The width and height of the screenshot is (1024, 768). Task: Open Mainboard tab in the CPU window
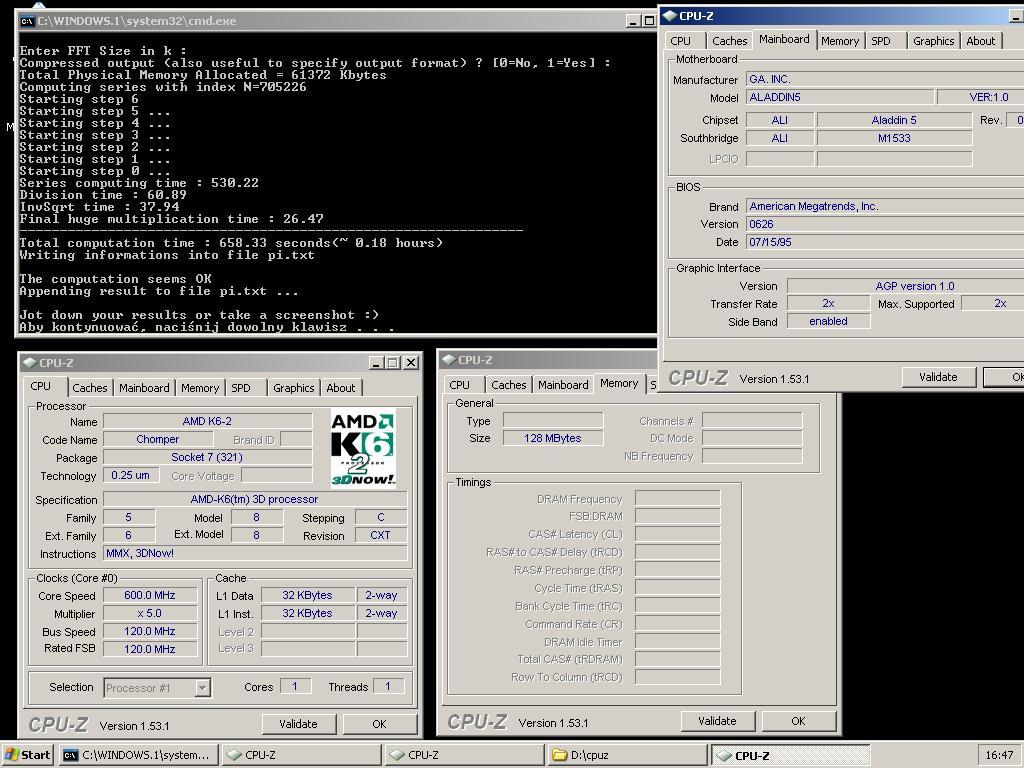(x=144, y=388)
